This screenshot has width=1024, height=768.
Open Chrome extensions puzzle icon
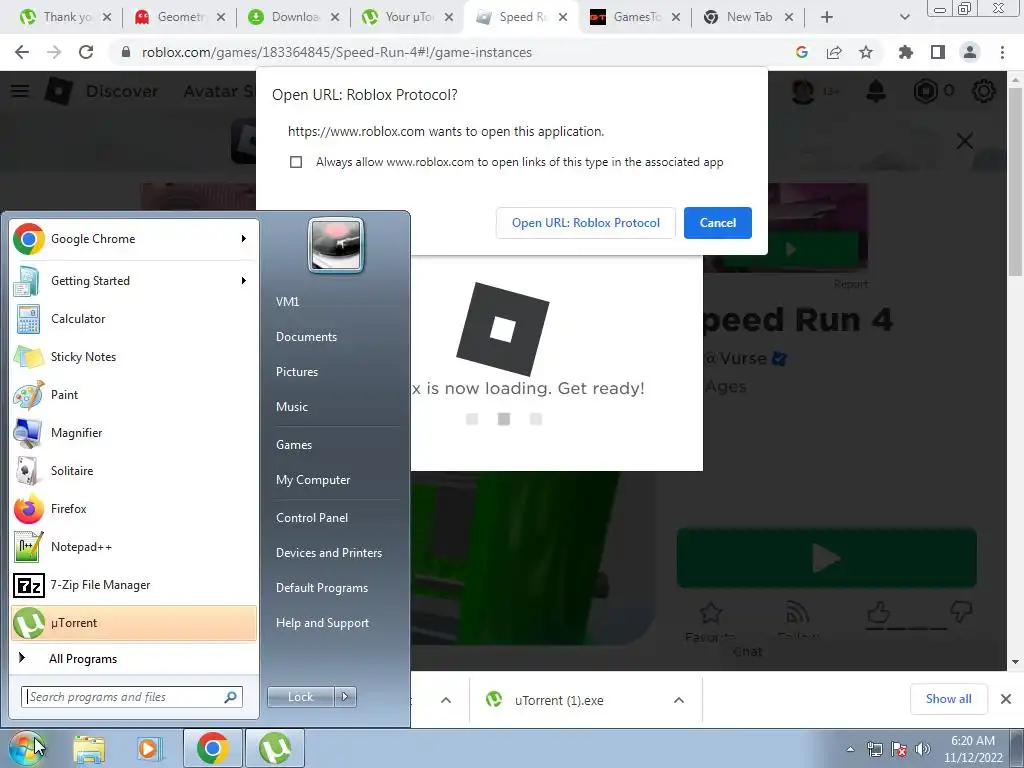906,52
